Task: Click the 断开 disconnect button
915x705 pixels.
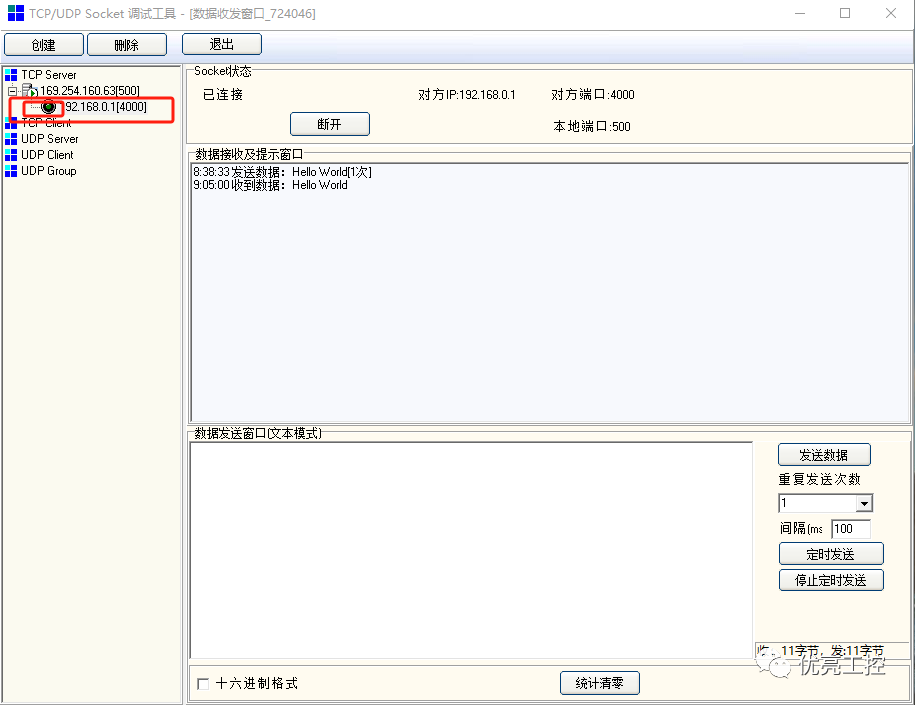Action: point(330,124)
